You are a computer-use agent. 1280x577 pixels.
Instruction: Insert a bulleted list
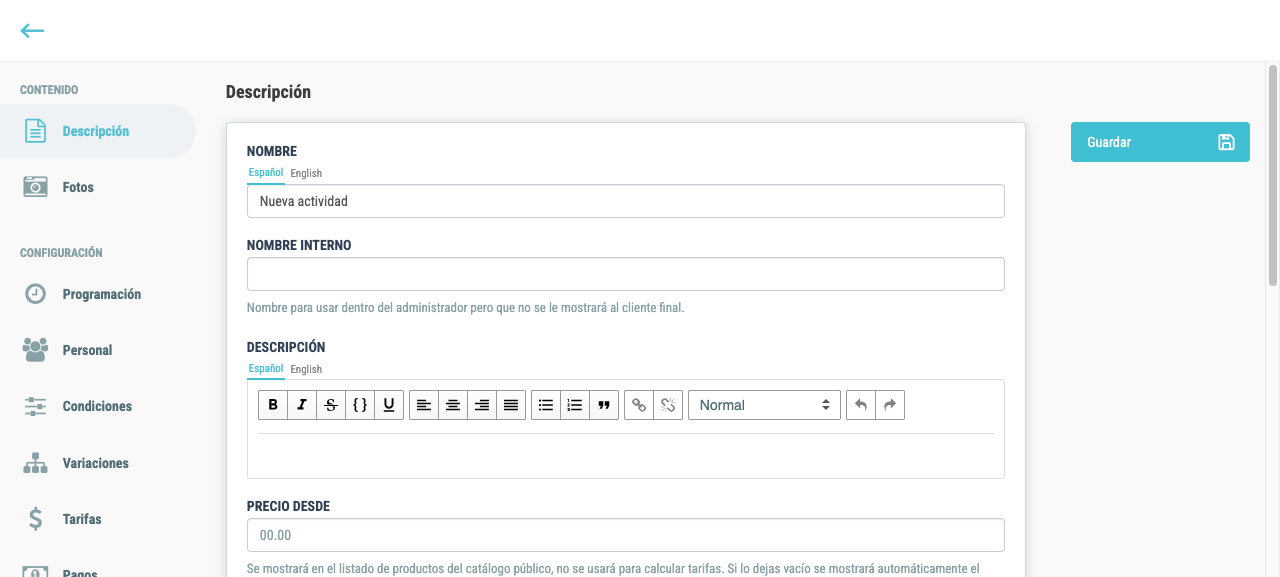(546, 405)
